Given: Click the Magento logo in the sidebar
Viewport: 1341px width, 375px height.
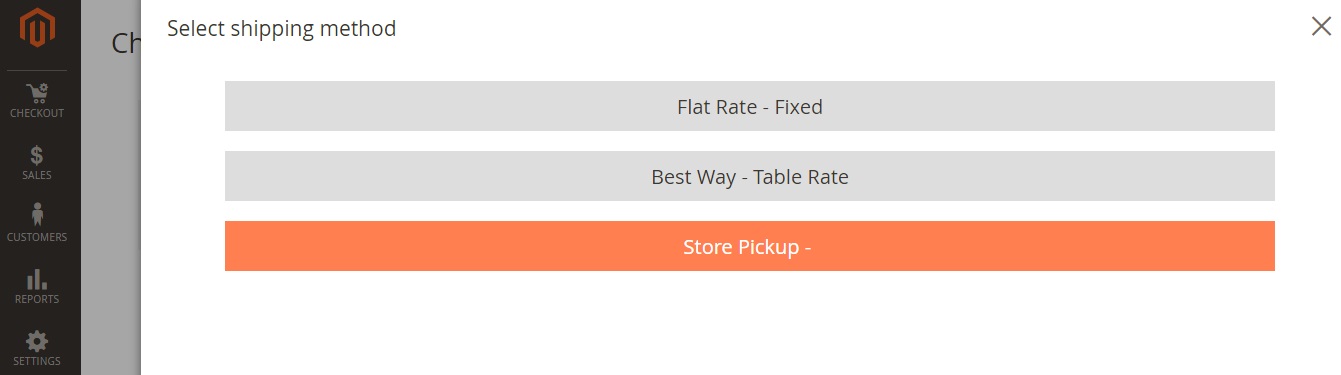Looking at the screenshot, I should [x=37, y=28].
